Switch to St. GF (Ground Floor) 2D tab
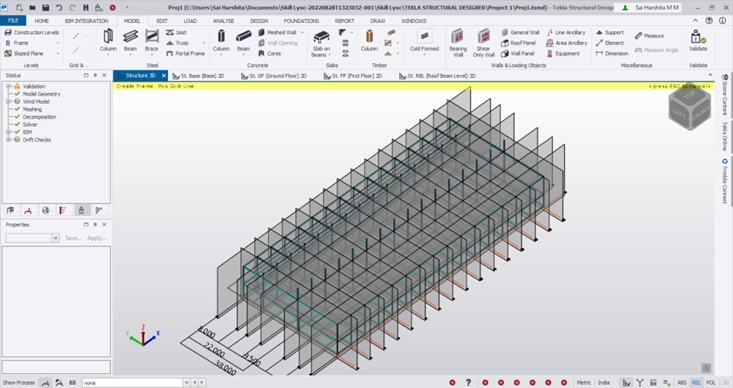Screen dimensions: 733x388 pos(273,76)
